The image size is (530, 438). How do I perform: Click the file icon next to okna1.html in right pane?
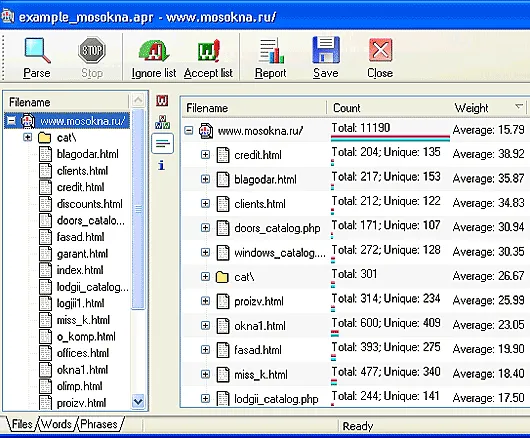coord(223,326)
